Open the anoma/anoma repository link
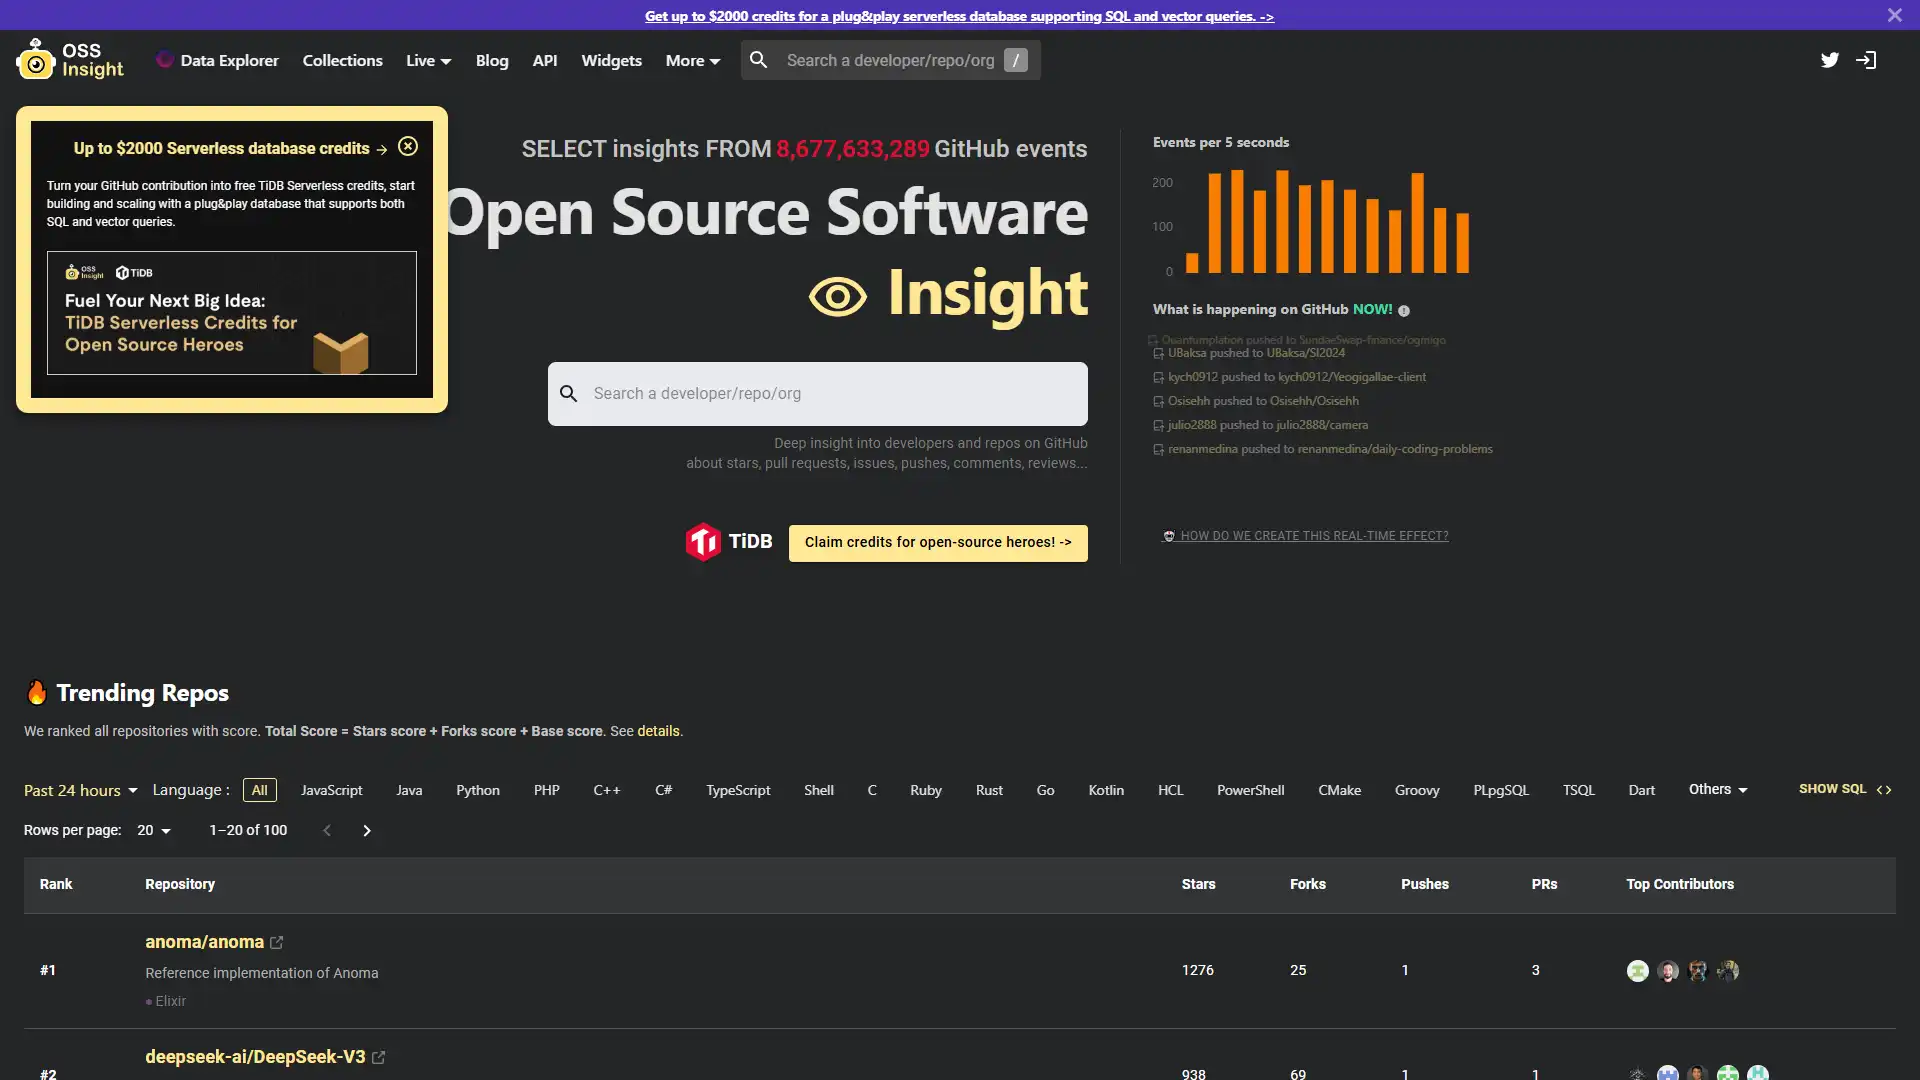The image size is (1920, 1080). click(204, 943)
